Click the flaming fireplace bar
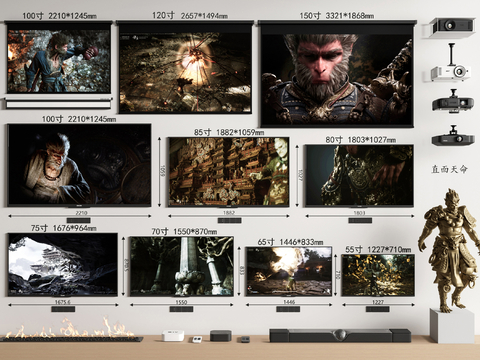 (72, 331)
